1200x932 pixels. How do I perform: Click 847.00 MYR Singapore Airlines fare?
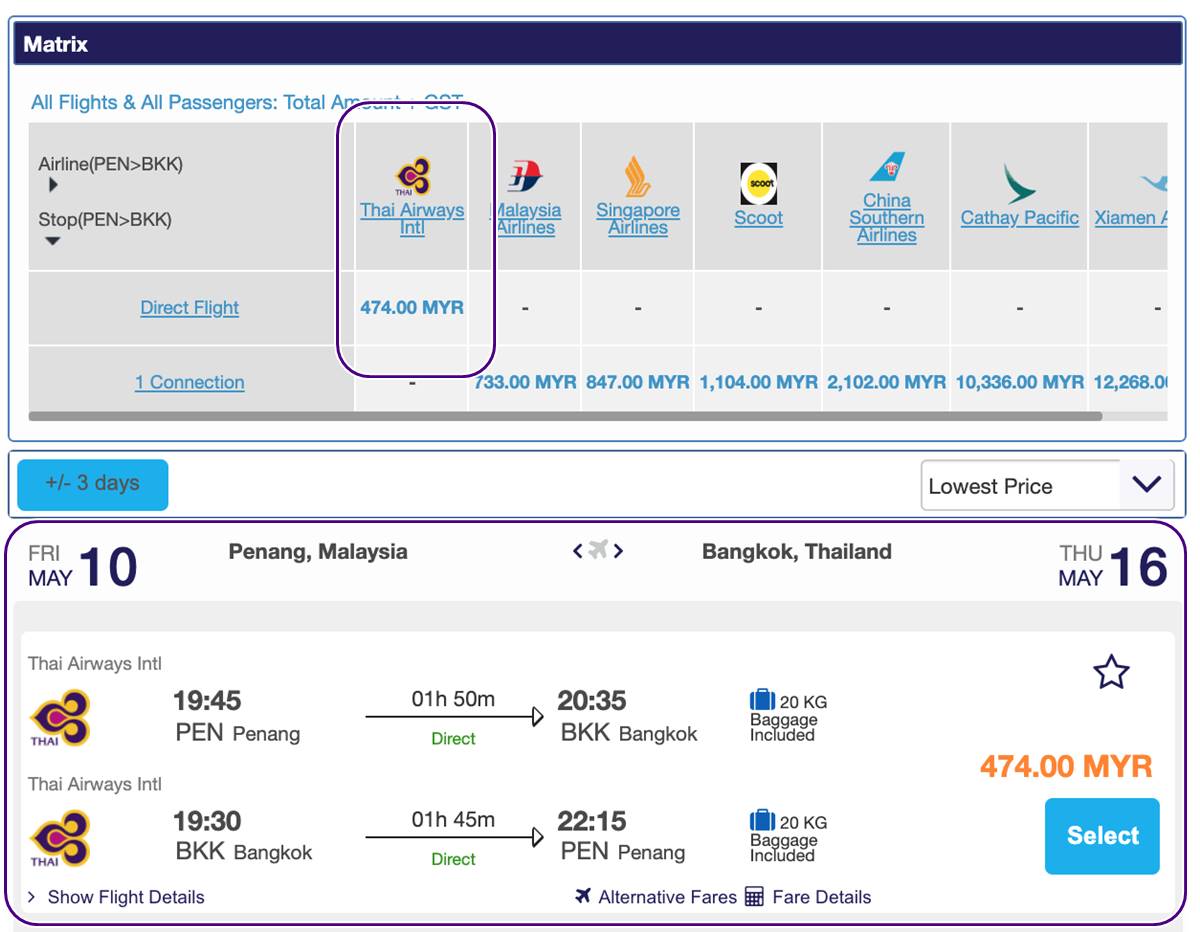click(x=638, y=382)
